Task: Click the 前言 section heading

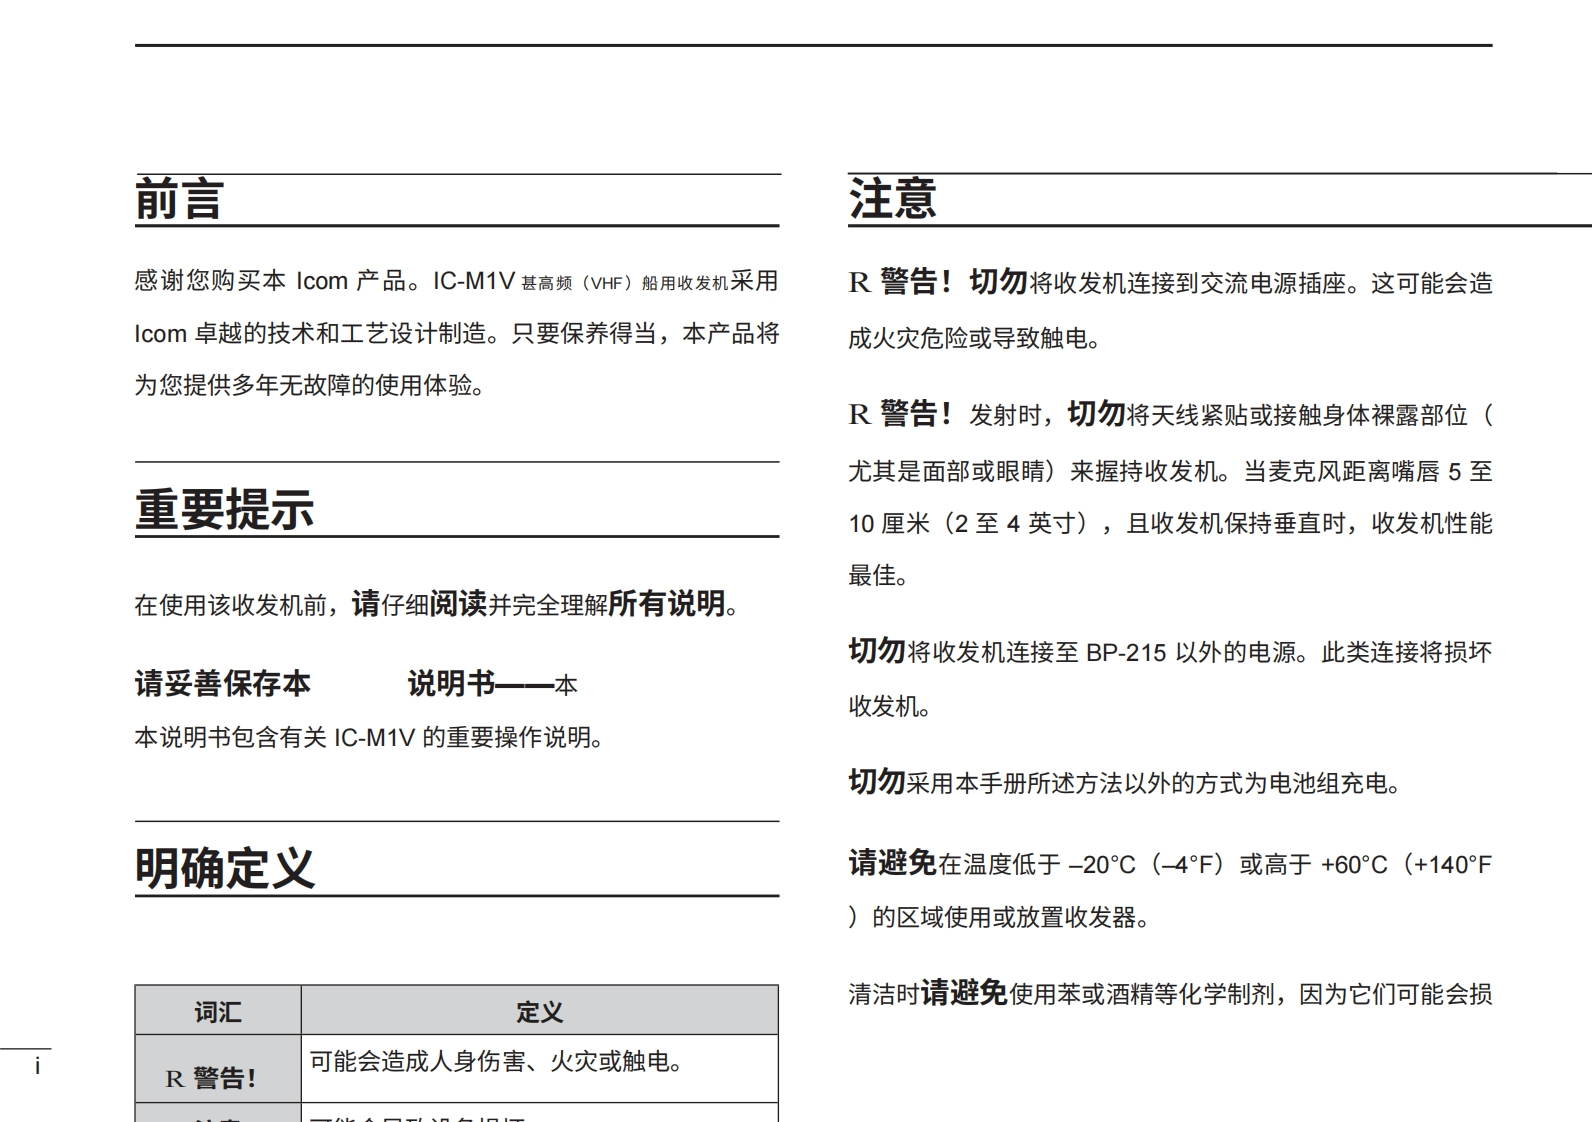Action: coord(179,199)
